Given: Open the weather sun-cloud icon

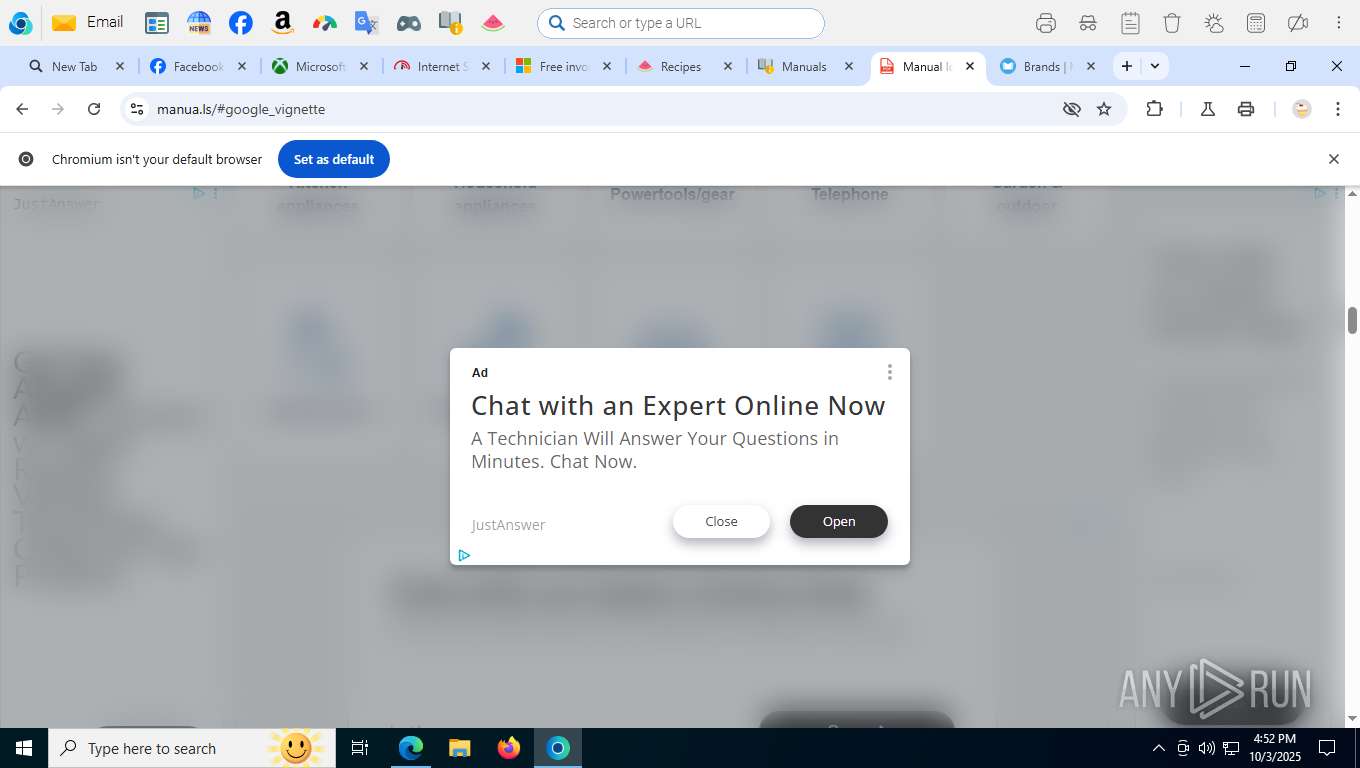Looking at the screenshot, I should pyautogui.click(x=1214, y=23).
